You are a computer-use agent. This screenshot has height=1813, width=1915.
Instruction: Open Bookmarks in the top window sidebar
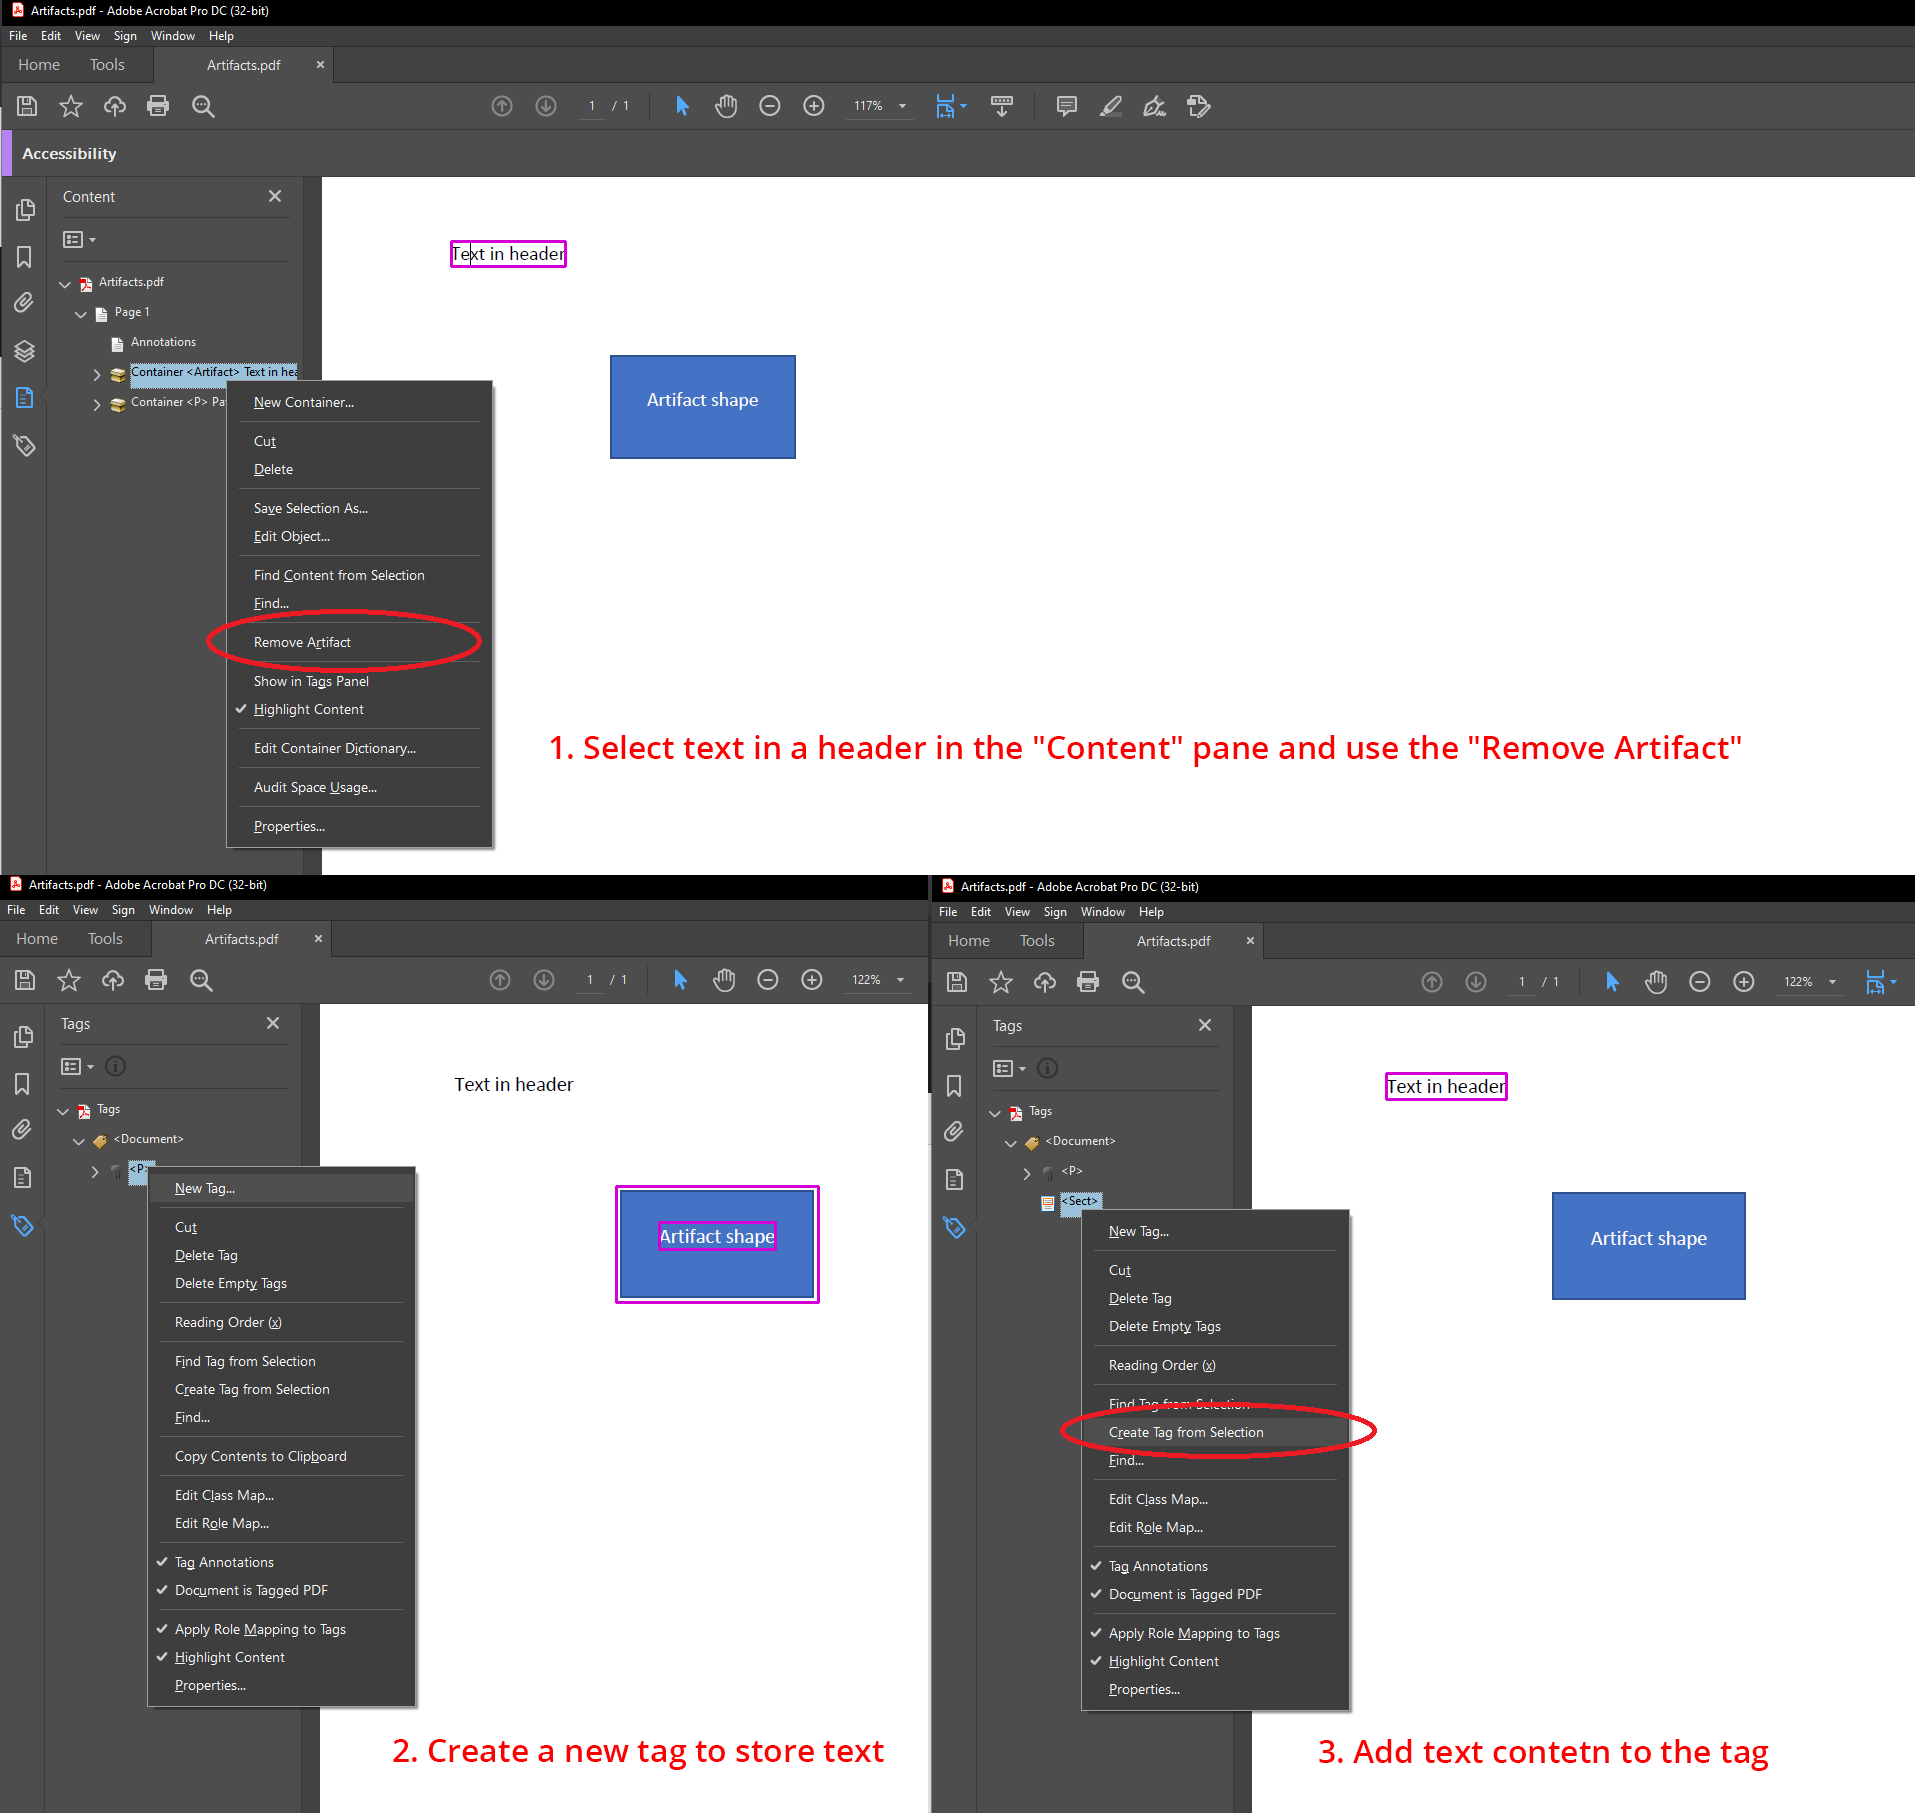pyautogui.click(x=25, y=257)
